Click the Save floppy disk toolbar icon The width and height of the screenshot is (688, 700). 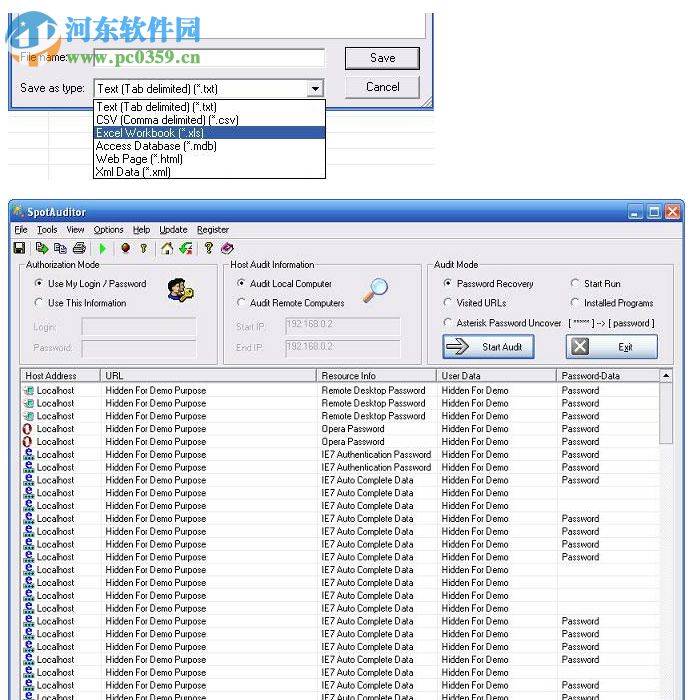(19, 248)
